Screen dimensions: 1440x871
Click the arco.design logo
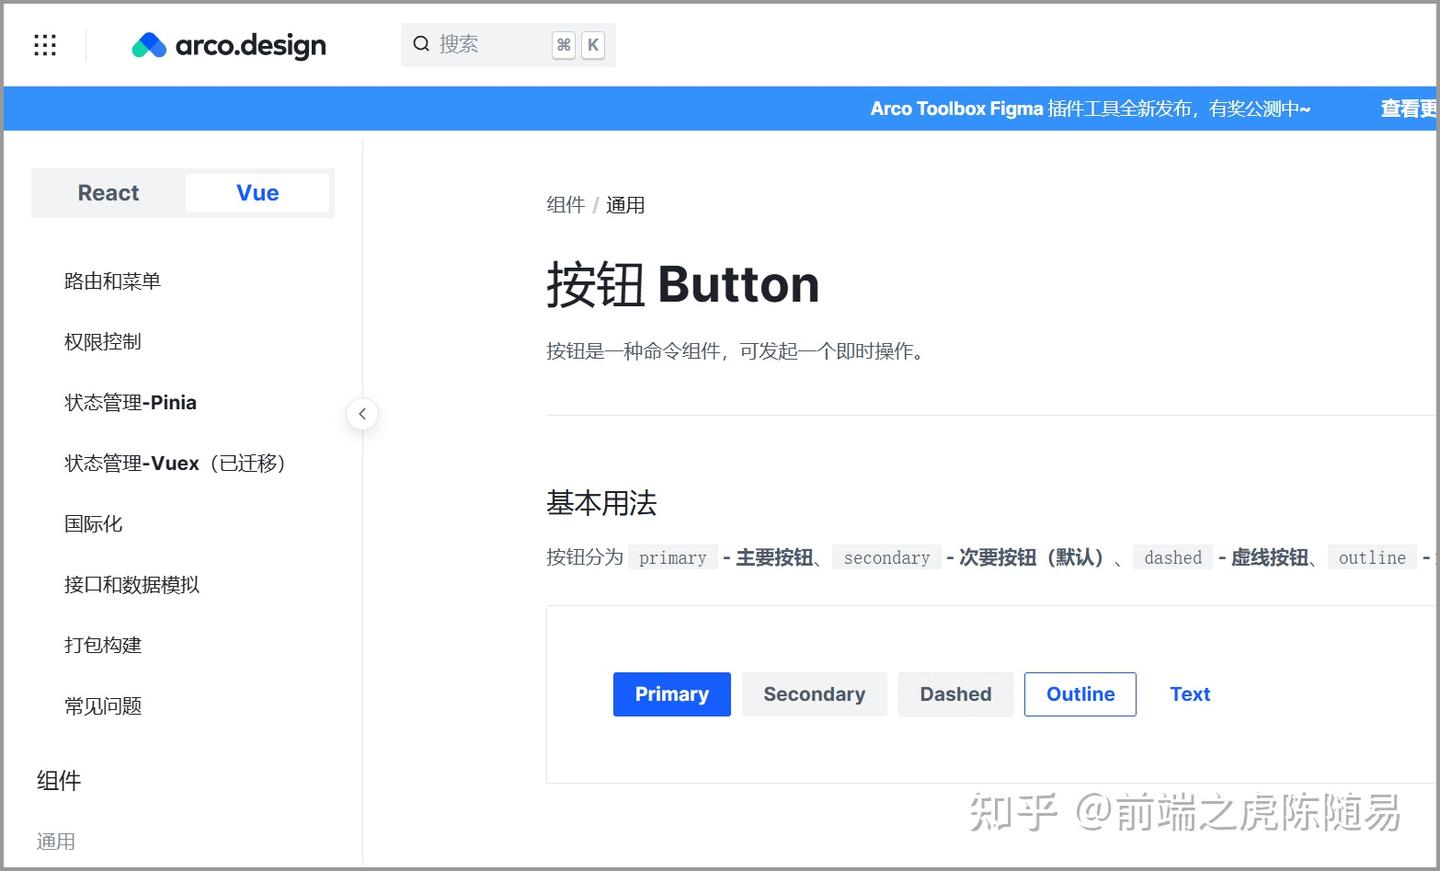pos(228,44)
